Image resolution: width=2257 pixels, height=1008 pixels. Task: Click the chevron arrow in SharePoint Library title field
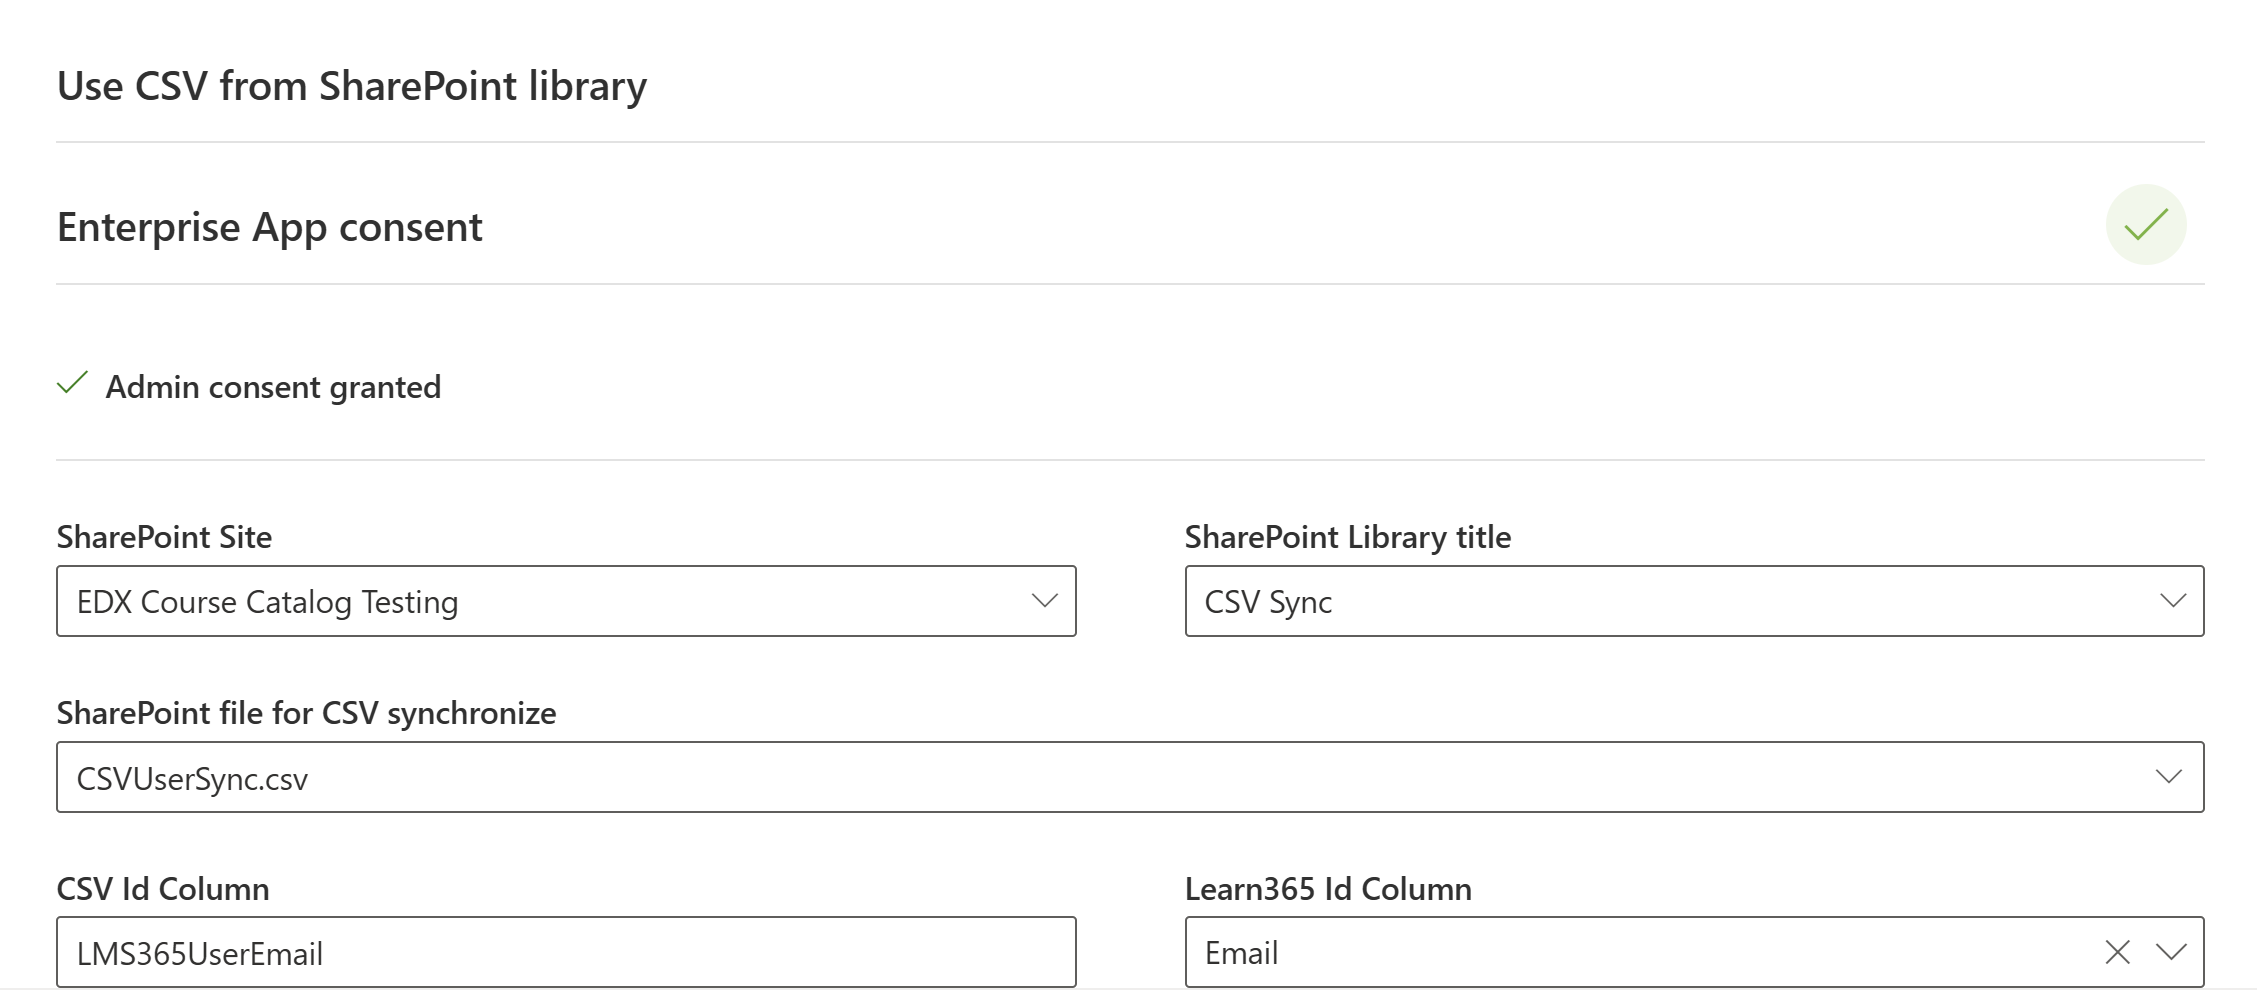coord(2172,601)
